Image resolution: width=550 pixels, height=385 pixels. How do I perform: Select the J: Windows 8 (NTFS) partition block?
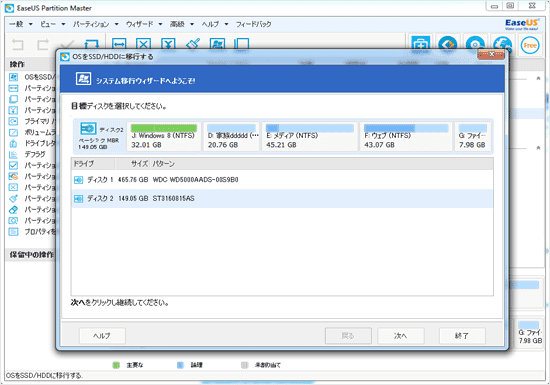click(x=164, y=136)
